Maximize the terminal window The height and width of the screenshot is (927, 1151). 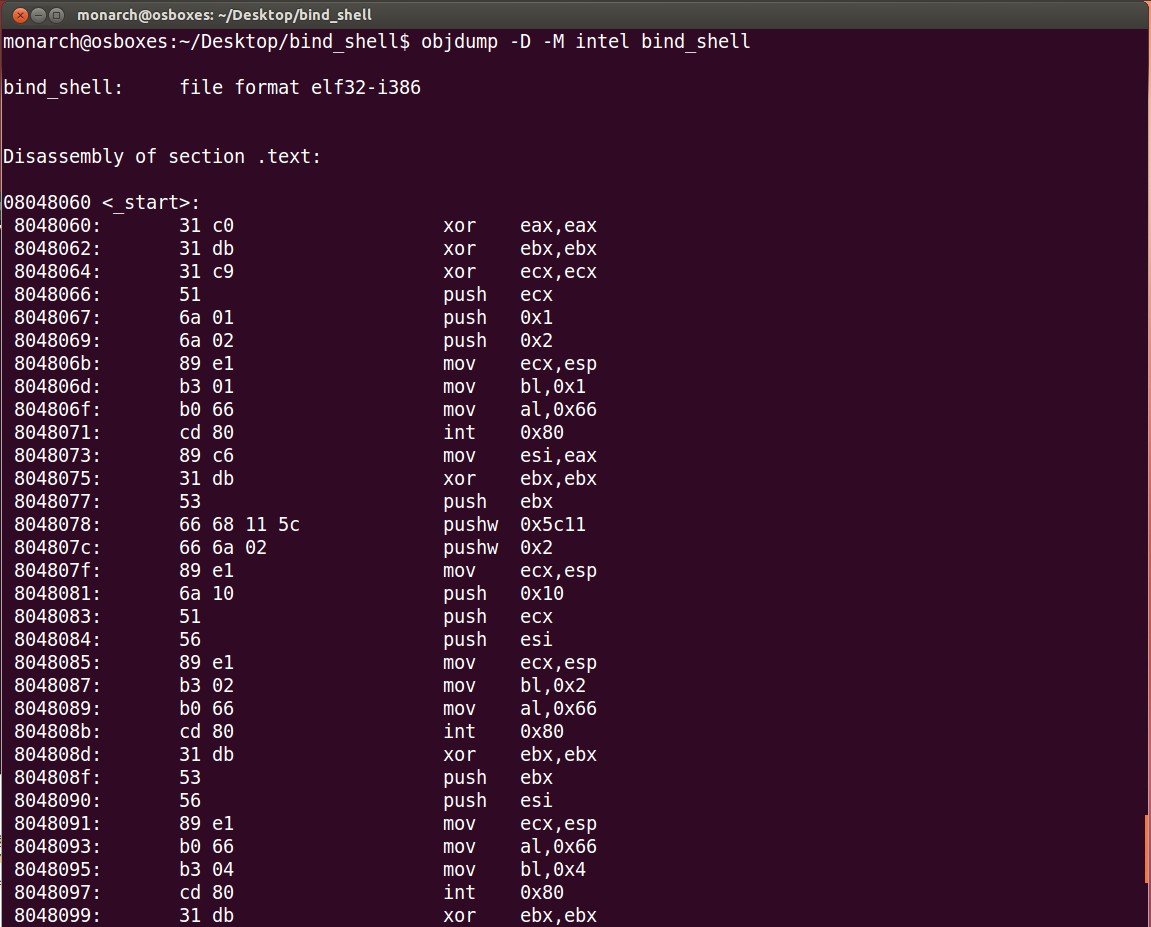pyautogui.click(x=56, y=15)
